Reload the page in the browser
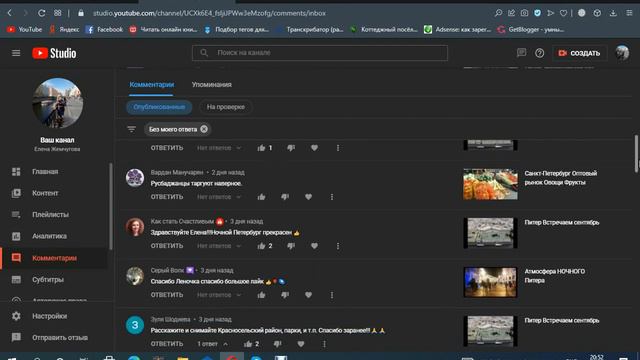The width and height of the screenshot is (640, 360). coord(41,13)
